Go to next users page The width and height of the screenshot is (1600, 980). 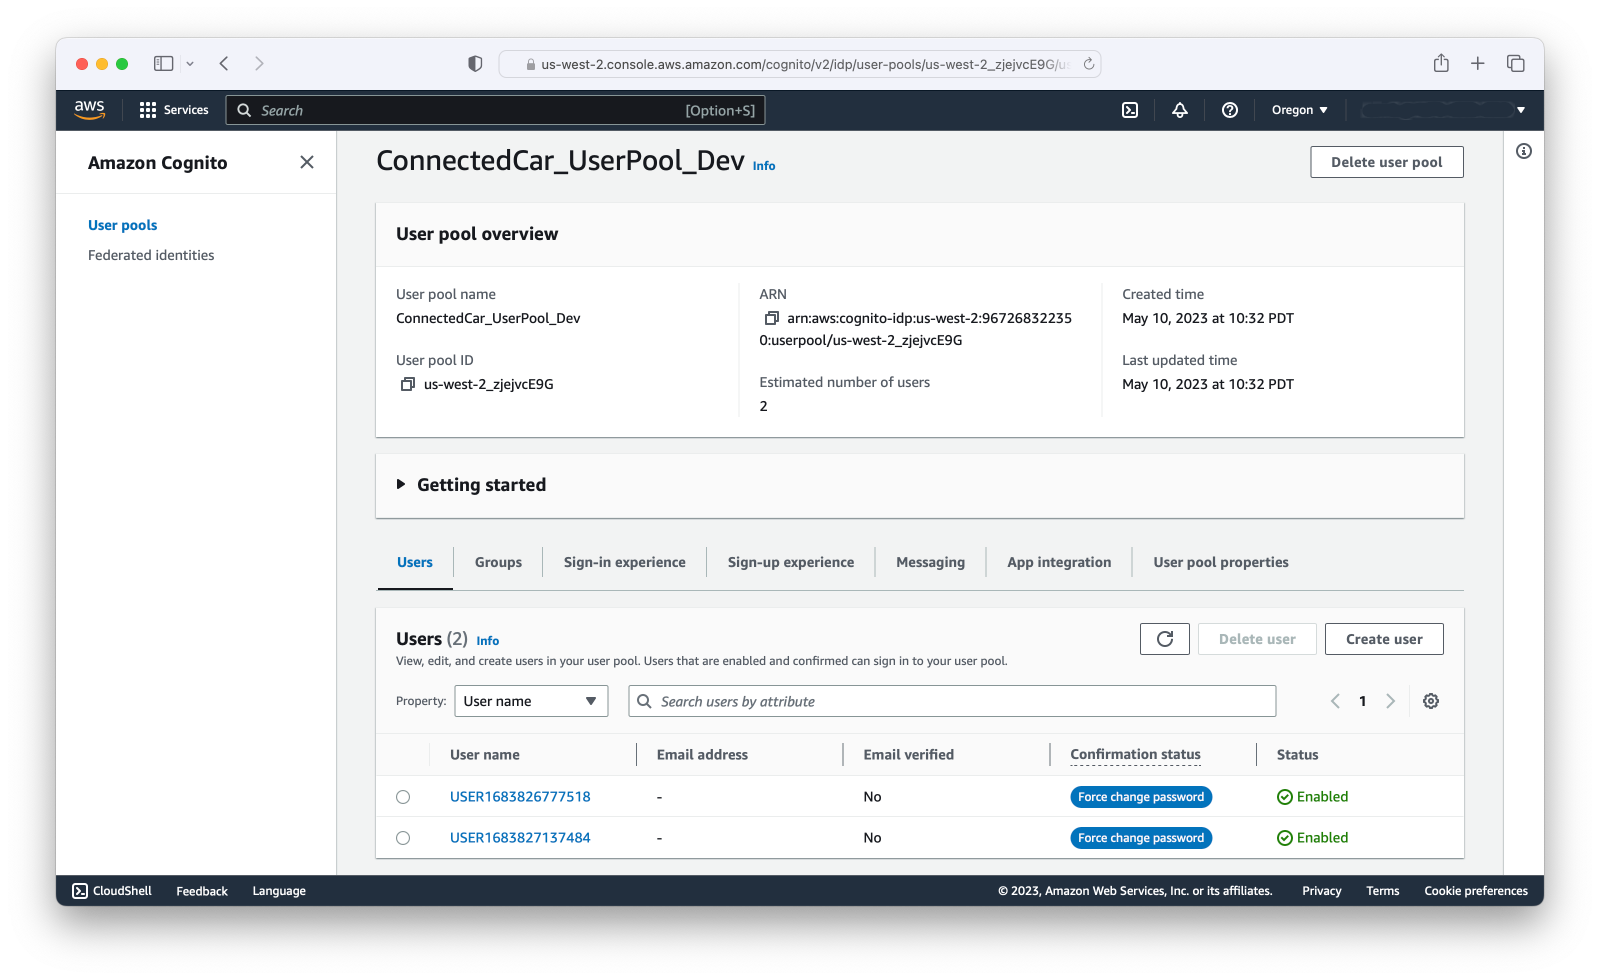coord(1390,701)
